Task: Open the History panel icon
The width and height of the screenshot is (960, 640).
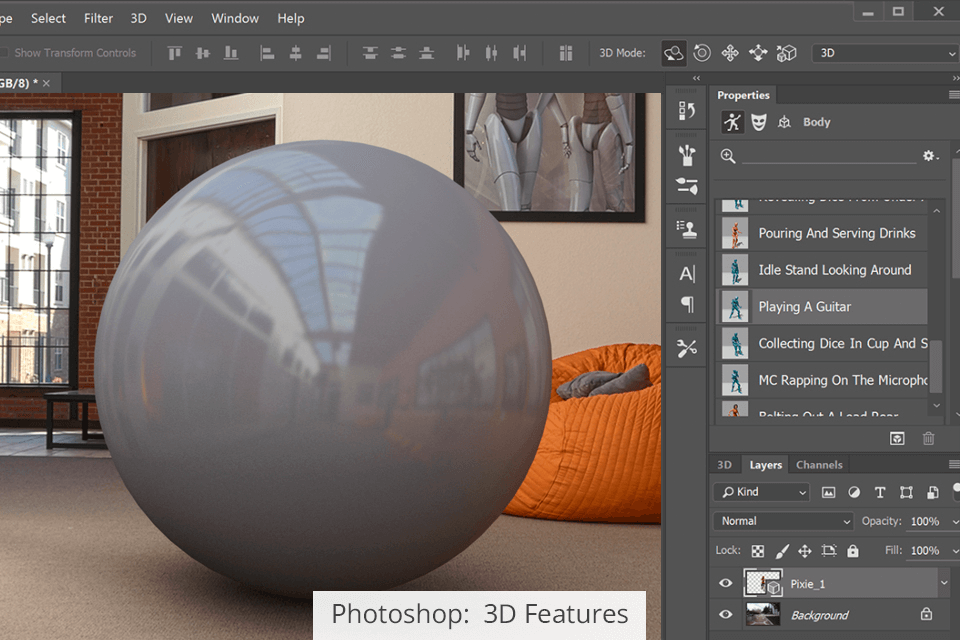Action: coord(687,111)
